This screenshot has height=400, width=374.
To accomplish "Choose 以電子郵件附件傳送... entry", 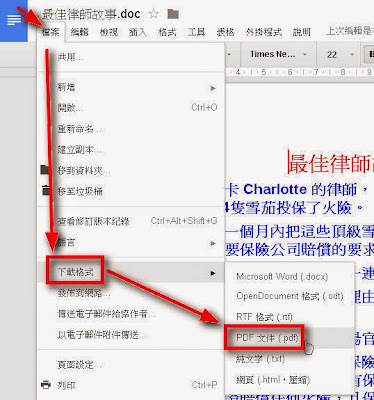I will tap(131, 335).
